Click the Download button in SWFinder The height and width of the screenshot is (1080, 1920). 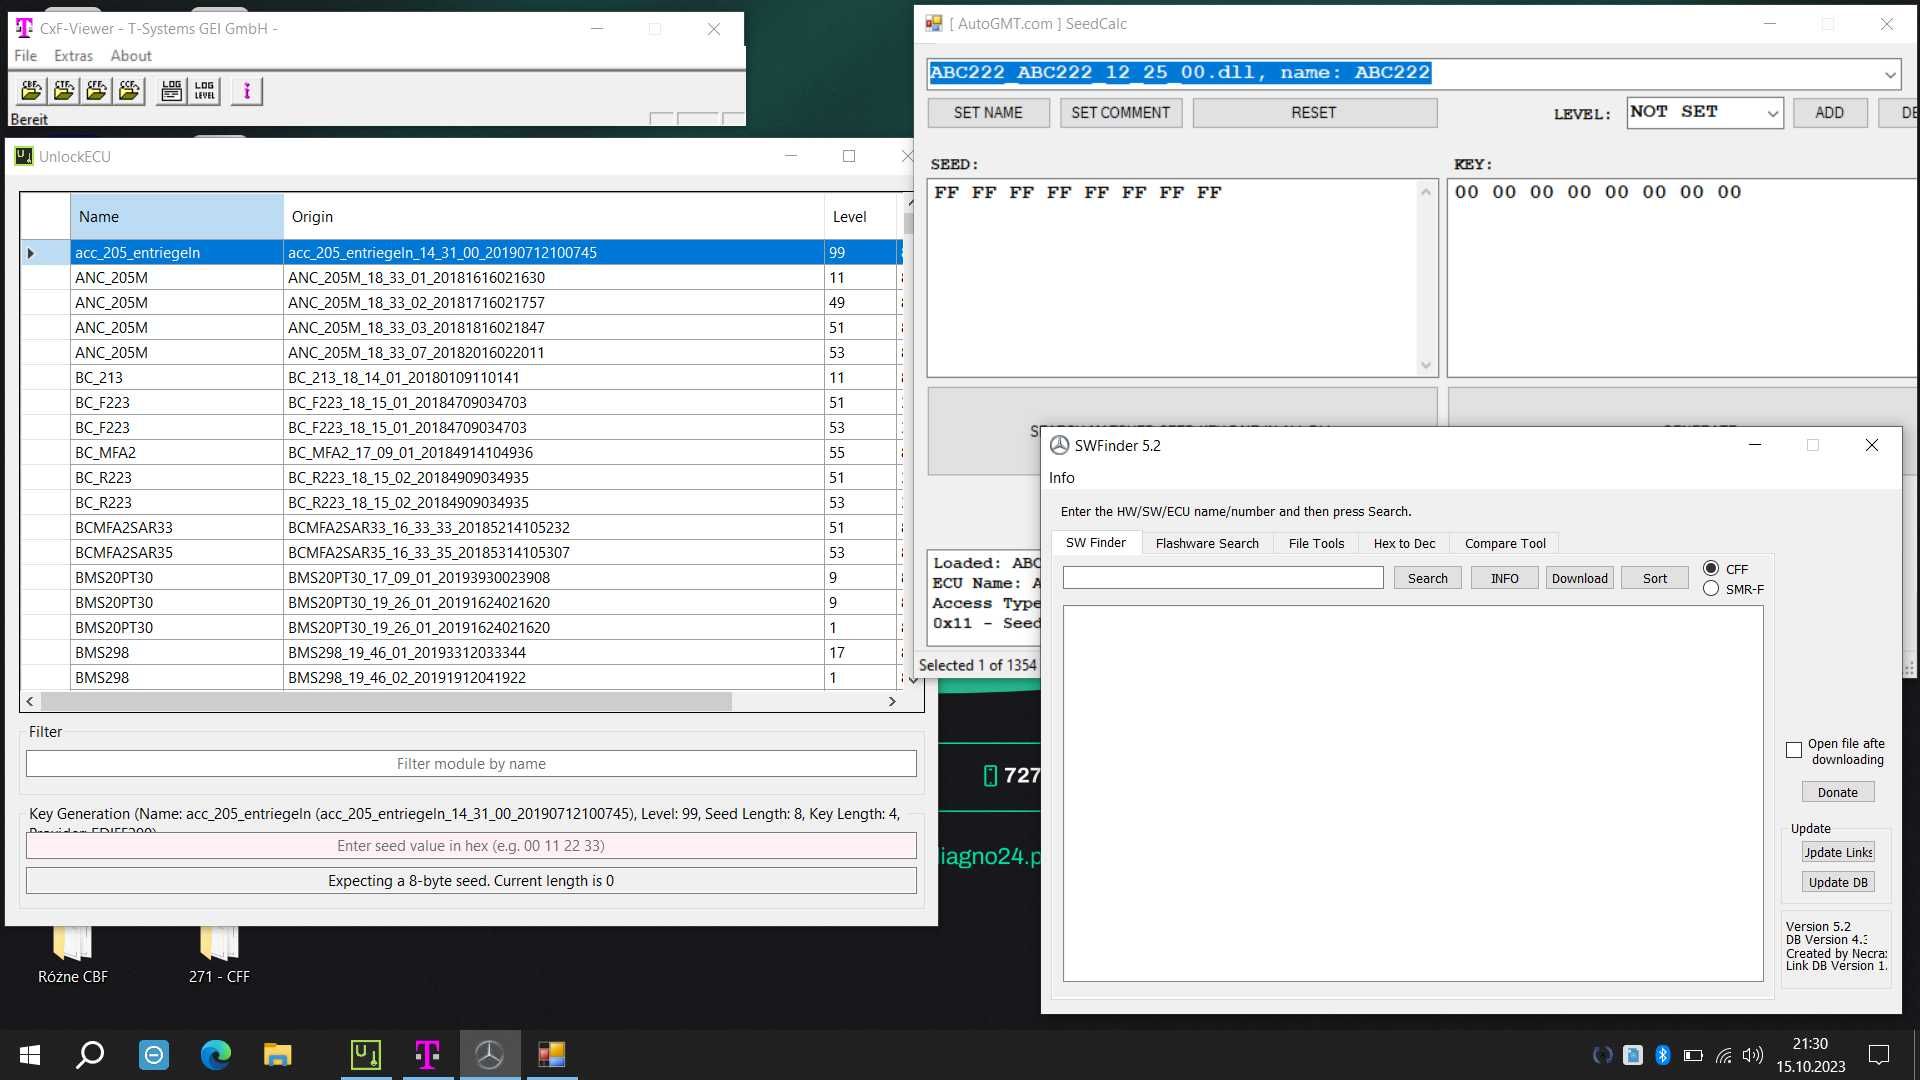pos(1578,578)
